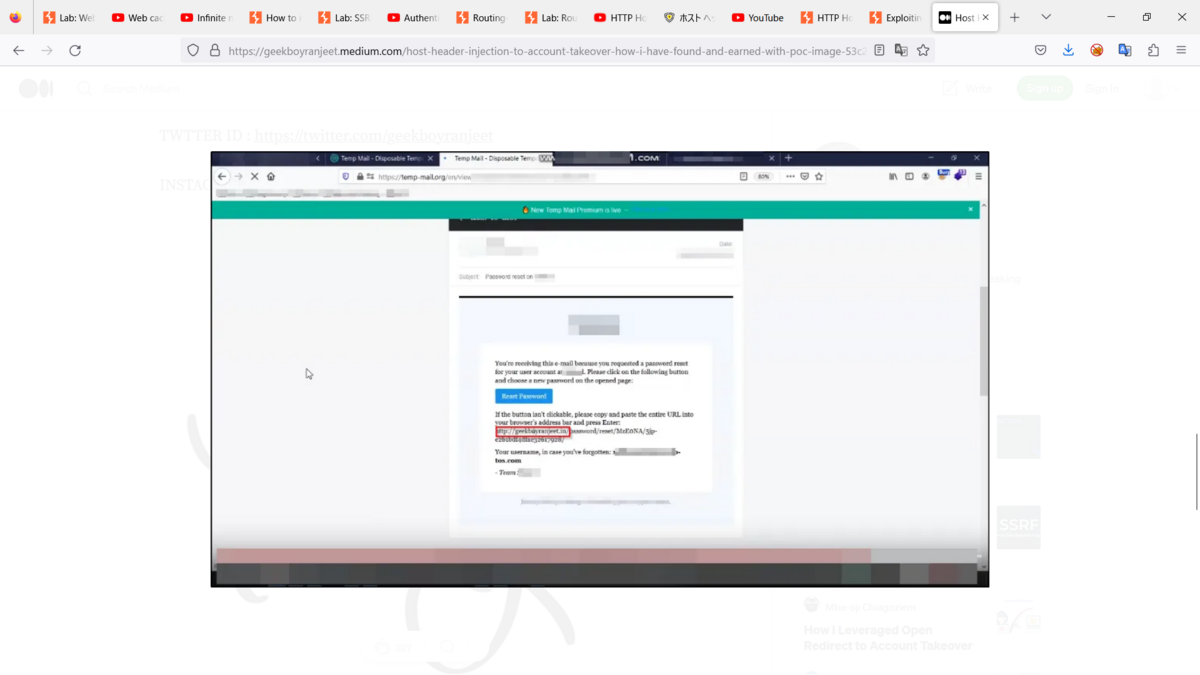Open the tracking protection shield panel
This screenshot has height=675, width=1200.
(193, 50)
